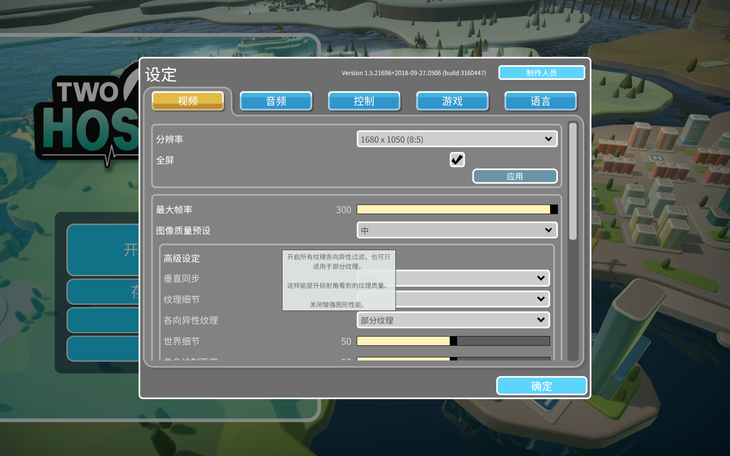Image resolution: width=730 pixels, height=456 pixels.
Task: Confirm settings with the 确定 button
Action: pos(541,386)
